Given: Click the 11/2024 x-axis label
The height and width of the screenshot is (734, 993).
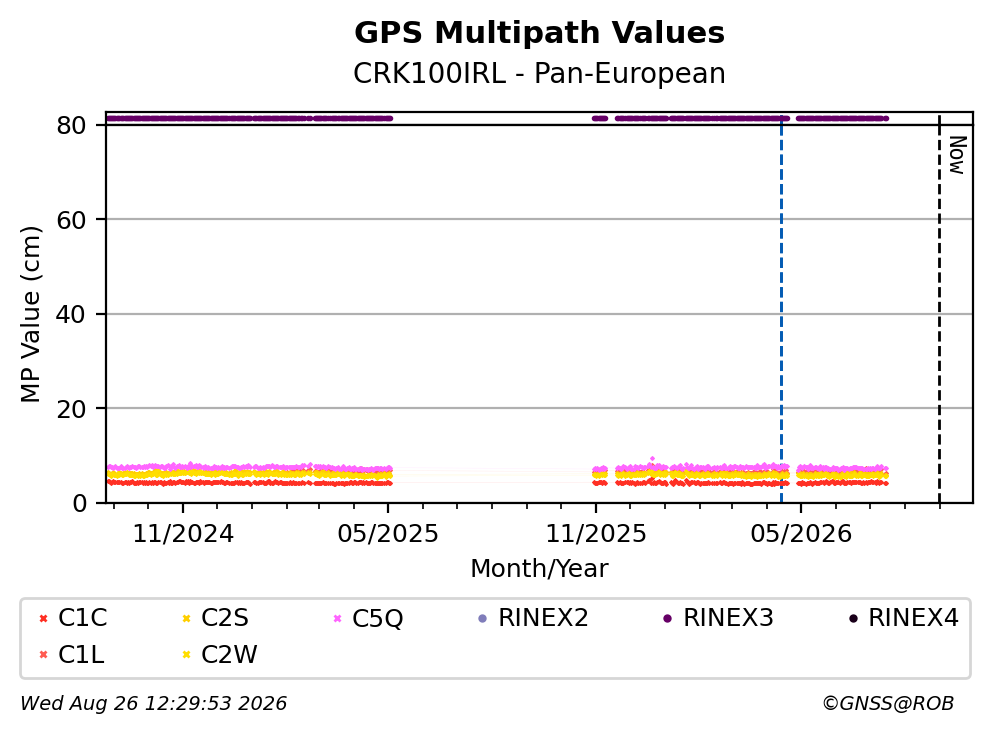Looking at the screenshot, I should pos(183,534).
